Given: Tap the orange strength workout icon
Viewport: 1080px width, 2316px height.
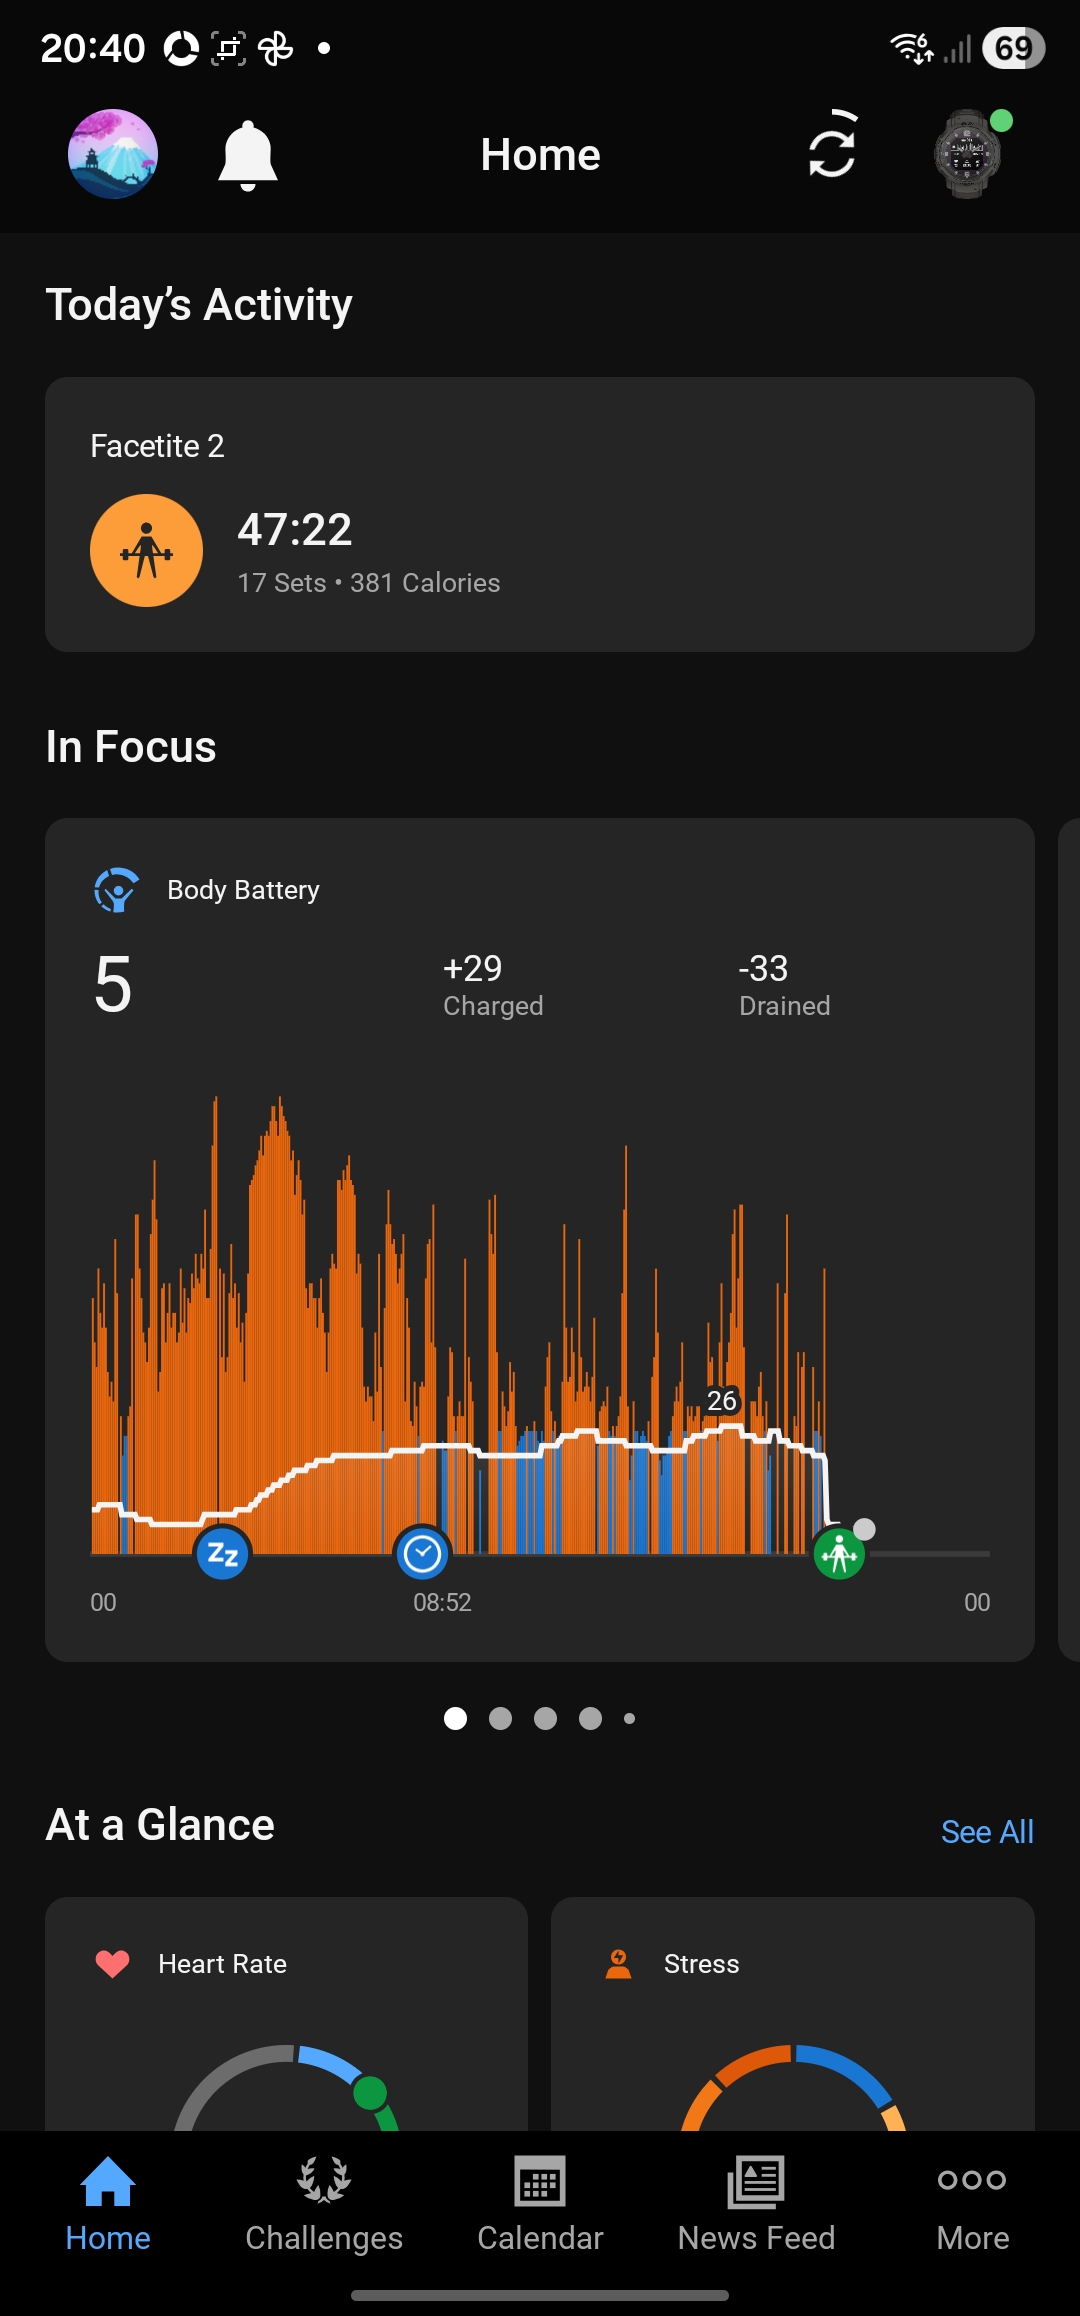Looking at the screenshot, I should [147, 550].
